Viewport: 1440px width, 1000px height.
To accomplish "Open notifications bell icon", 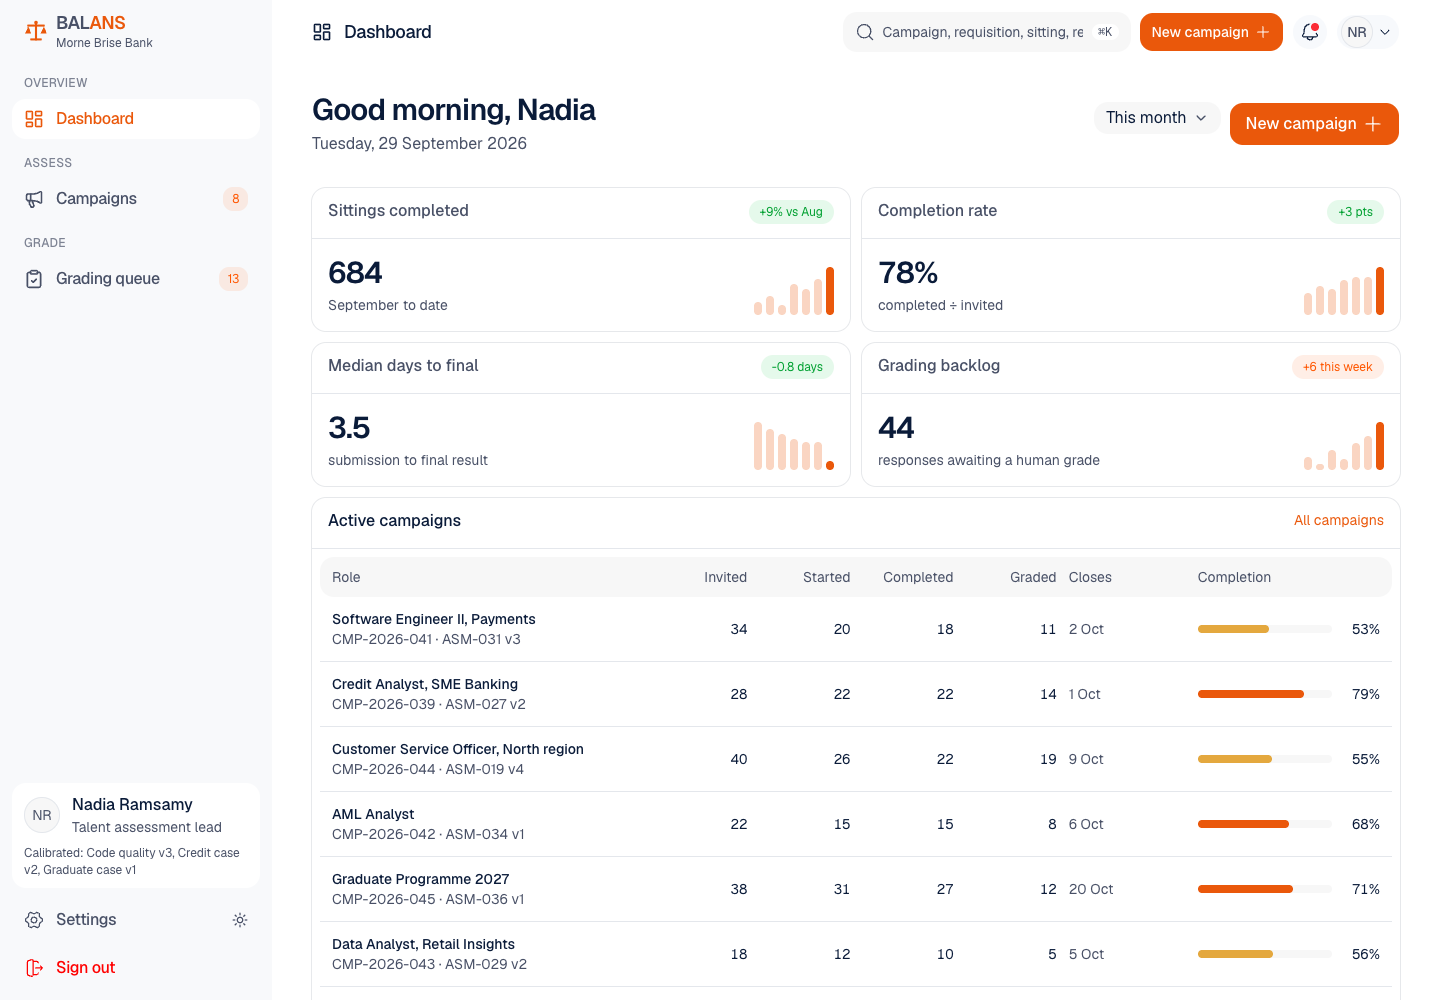I will coord(1310,32).
